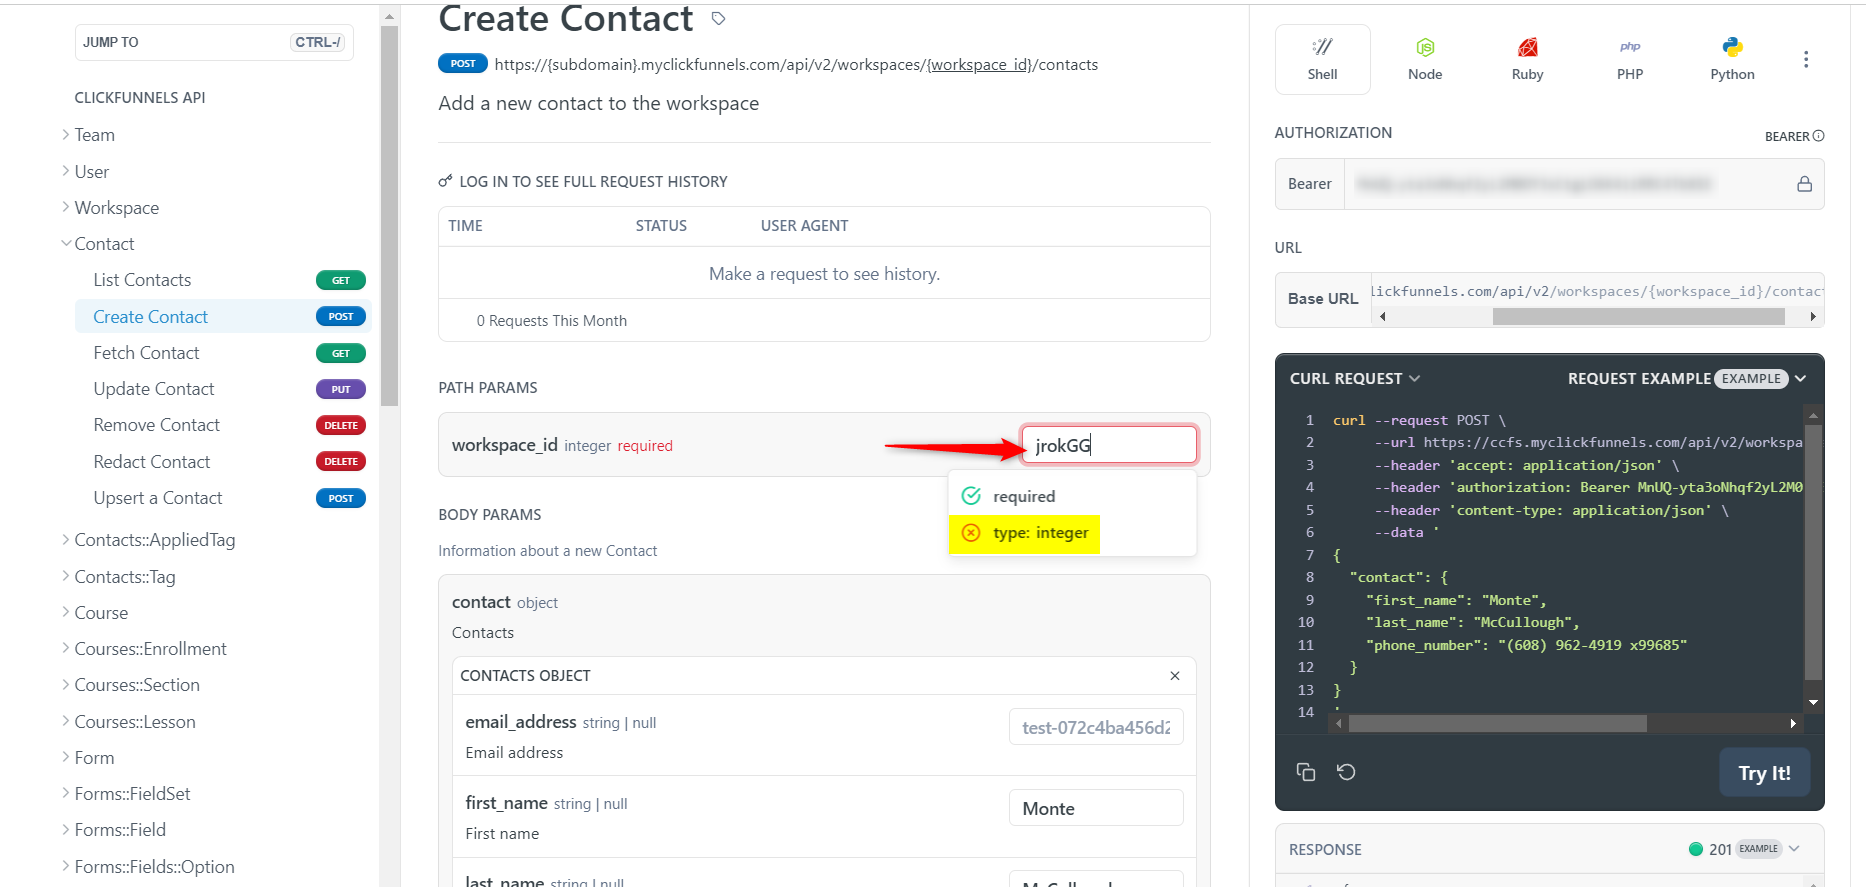Open the cURL Request dropdown
Viewport: 1866px width, 887px height.
pyautogui.click(x=1355, y=379)
